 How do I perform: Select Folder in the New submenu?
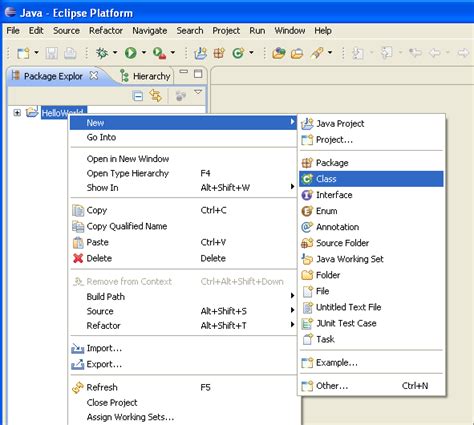pos(371,275)
